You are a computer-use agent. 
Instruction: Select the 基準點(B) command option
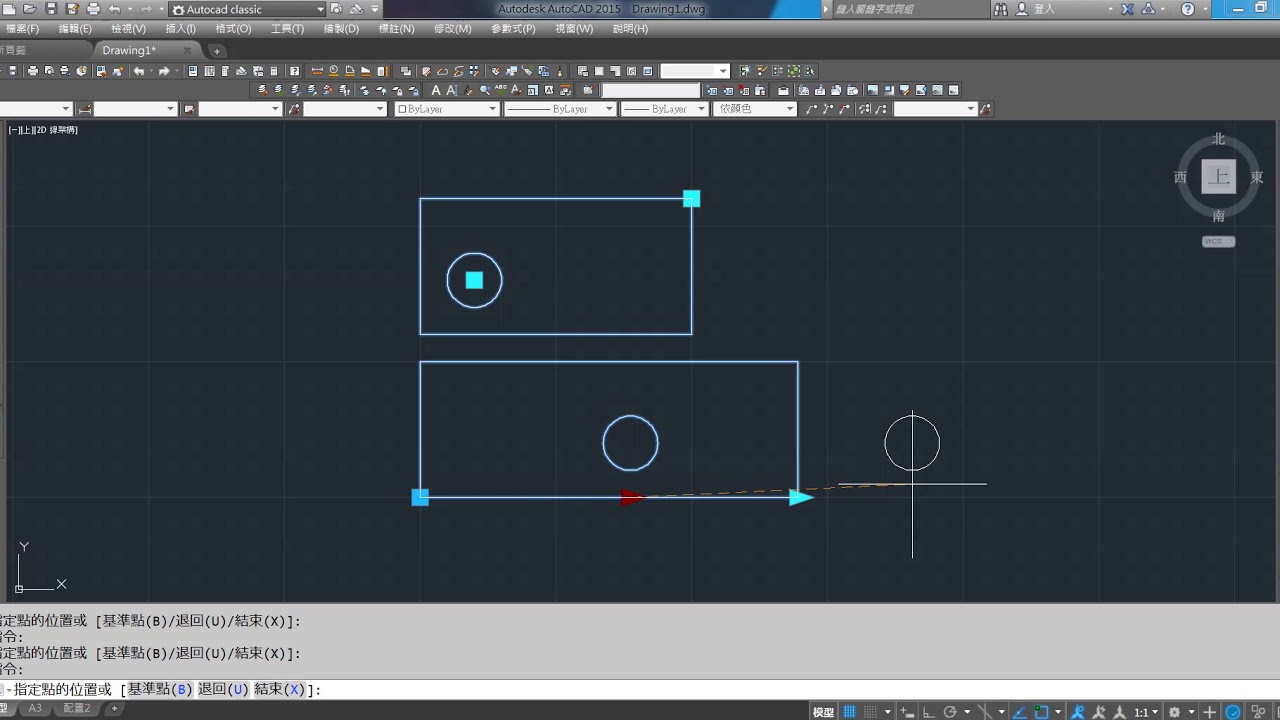(159, 690)
